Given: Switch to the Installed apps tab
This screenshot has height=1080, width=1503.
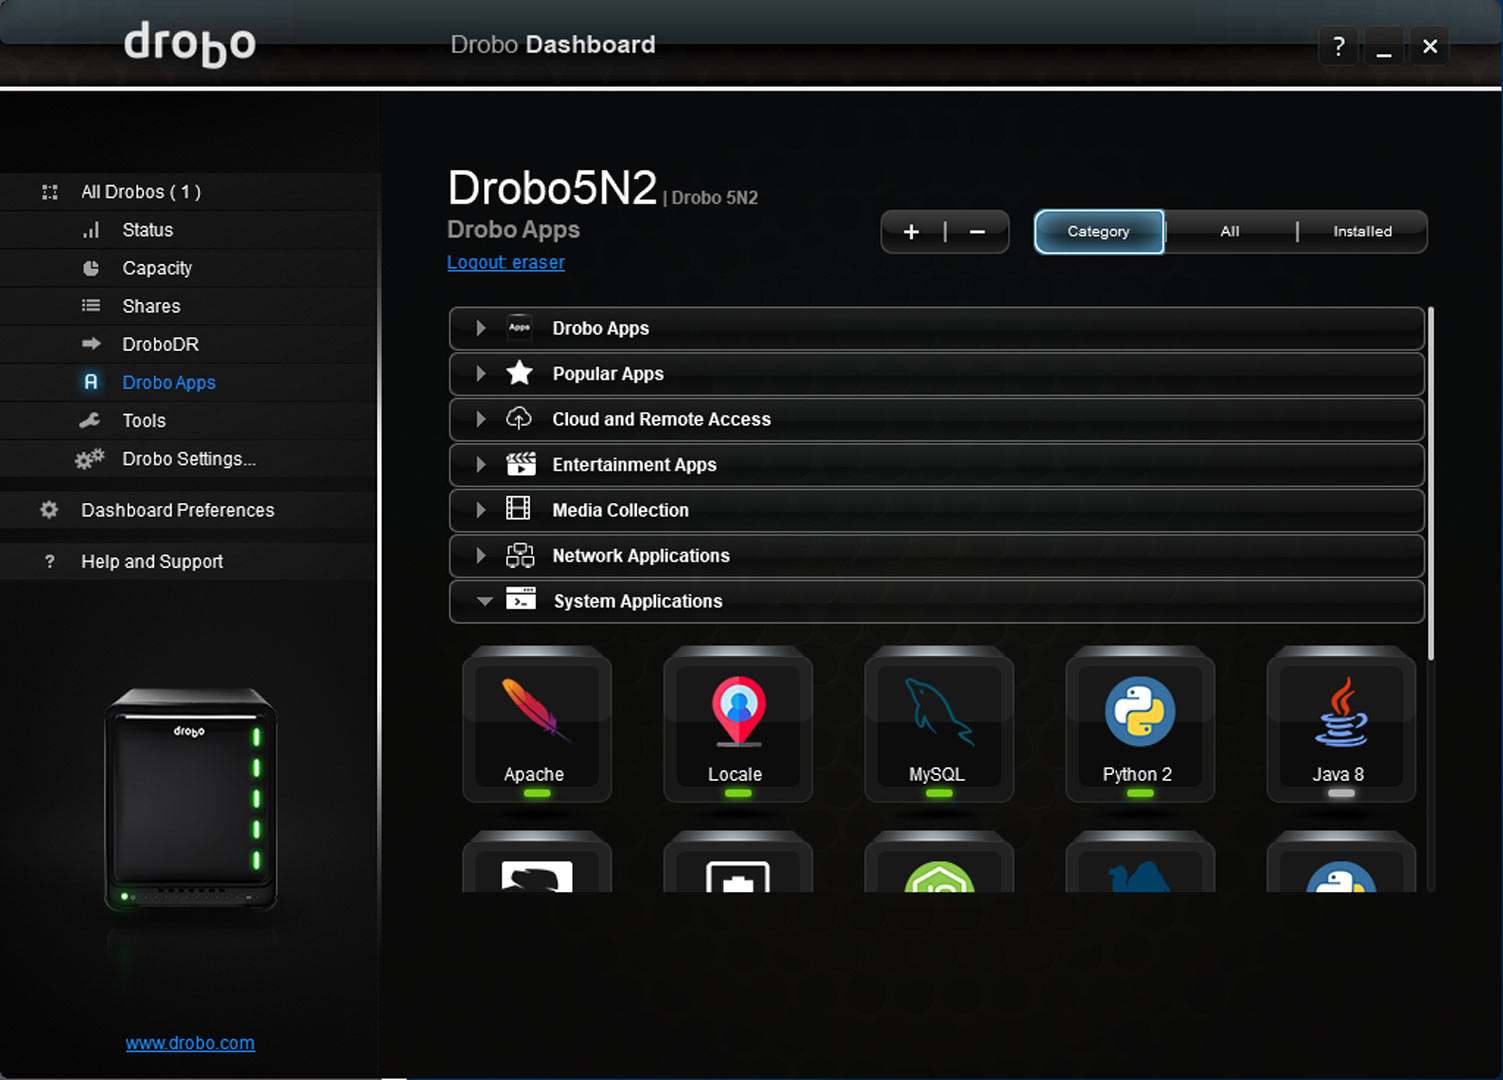Looking at the screenshot, I should click(1362, 232).
